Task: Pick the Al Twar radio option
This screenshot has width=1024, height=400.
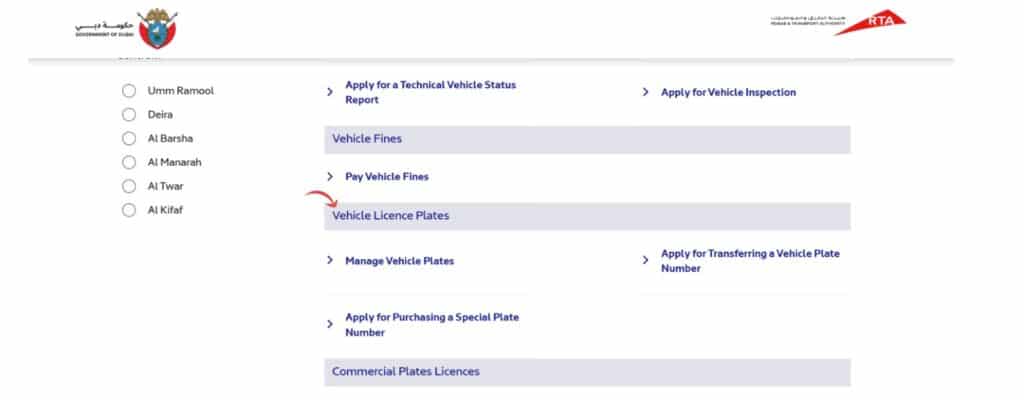Action: (x=129, y=186)
